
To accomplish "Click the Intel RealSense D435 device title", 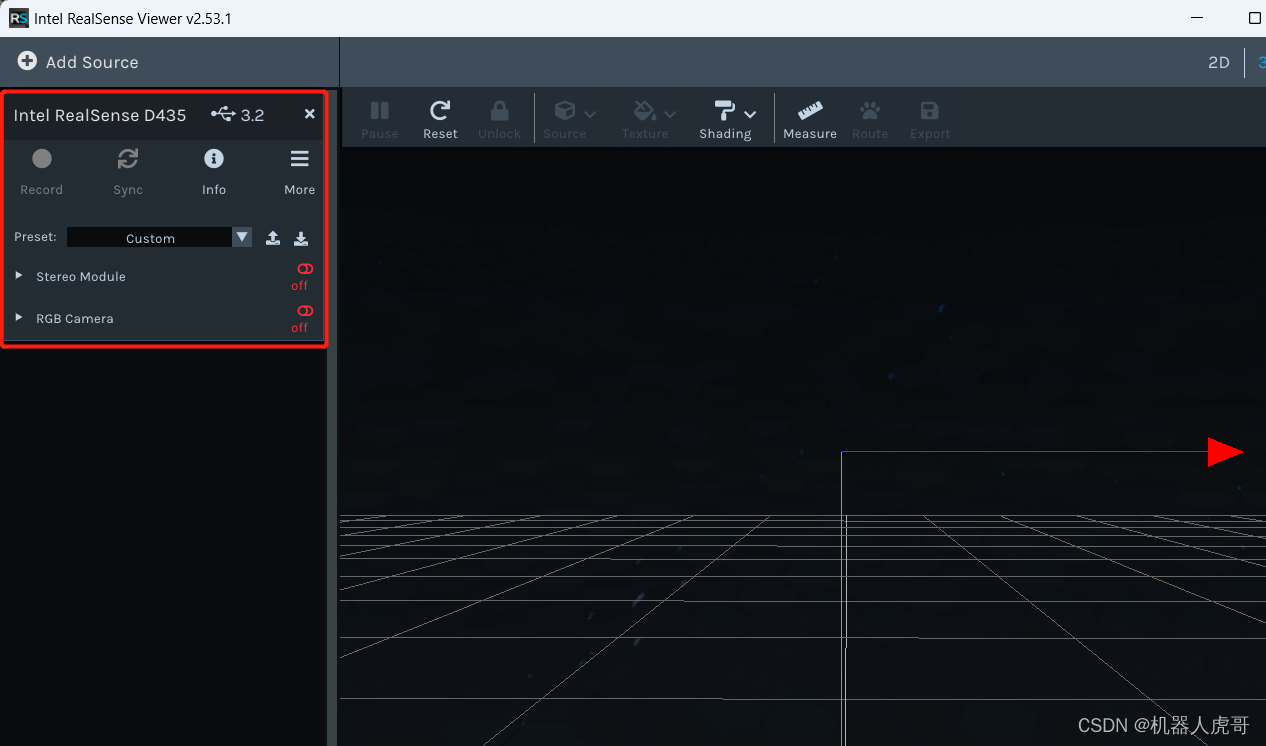I will (x=100, y=115).
